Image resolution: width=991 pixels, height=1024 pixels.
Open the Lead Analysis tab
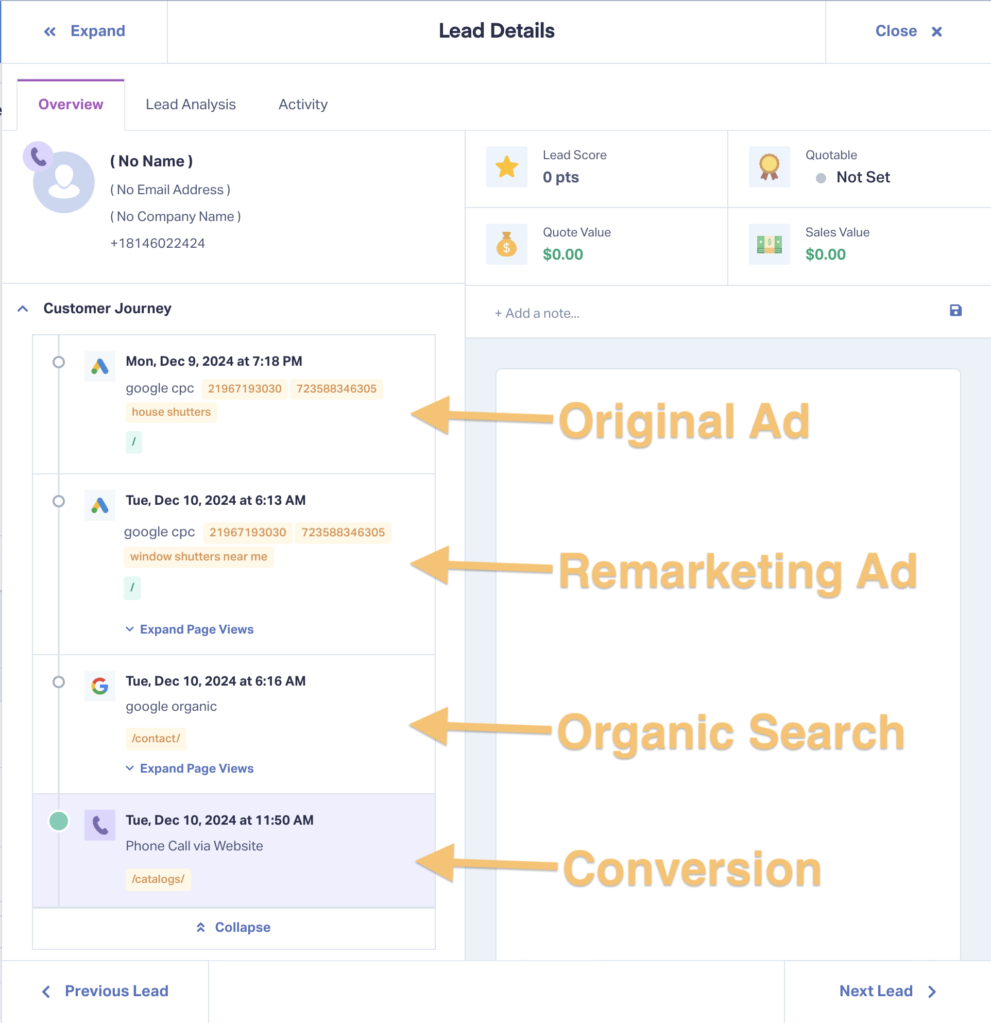click(x=191, y=104)
